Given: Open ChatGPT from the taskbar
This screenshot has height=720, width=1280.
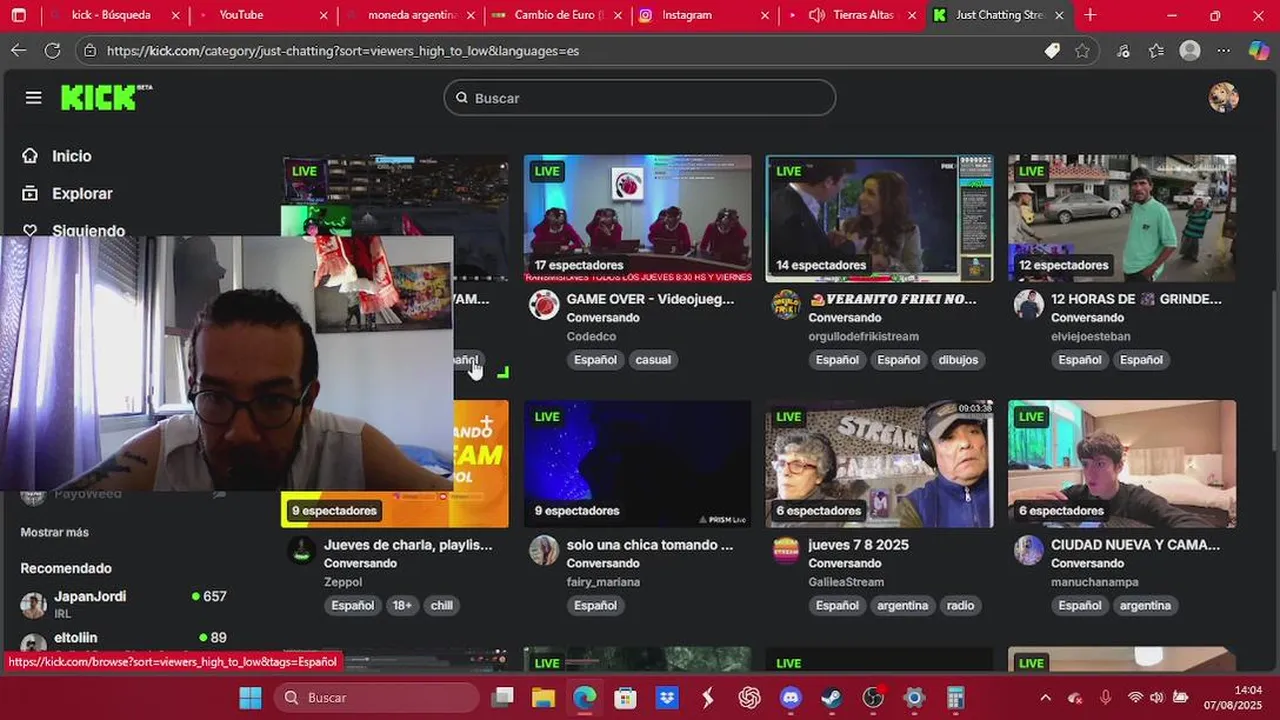Looking at the screenshot, I should pos(749,697).
